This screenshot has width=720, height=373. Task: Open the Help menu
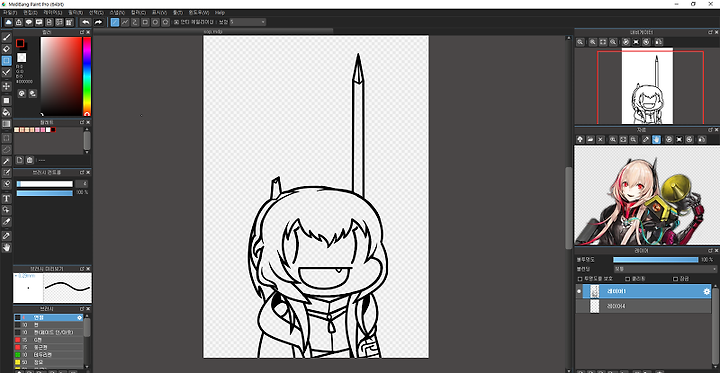(220, 12)
